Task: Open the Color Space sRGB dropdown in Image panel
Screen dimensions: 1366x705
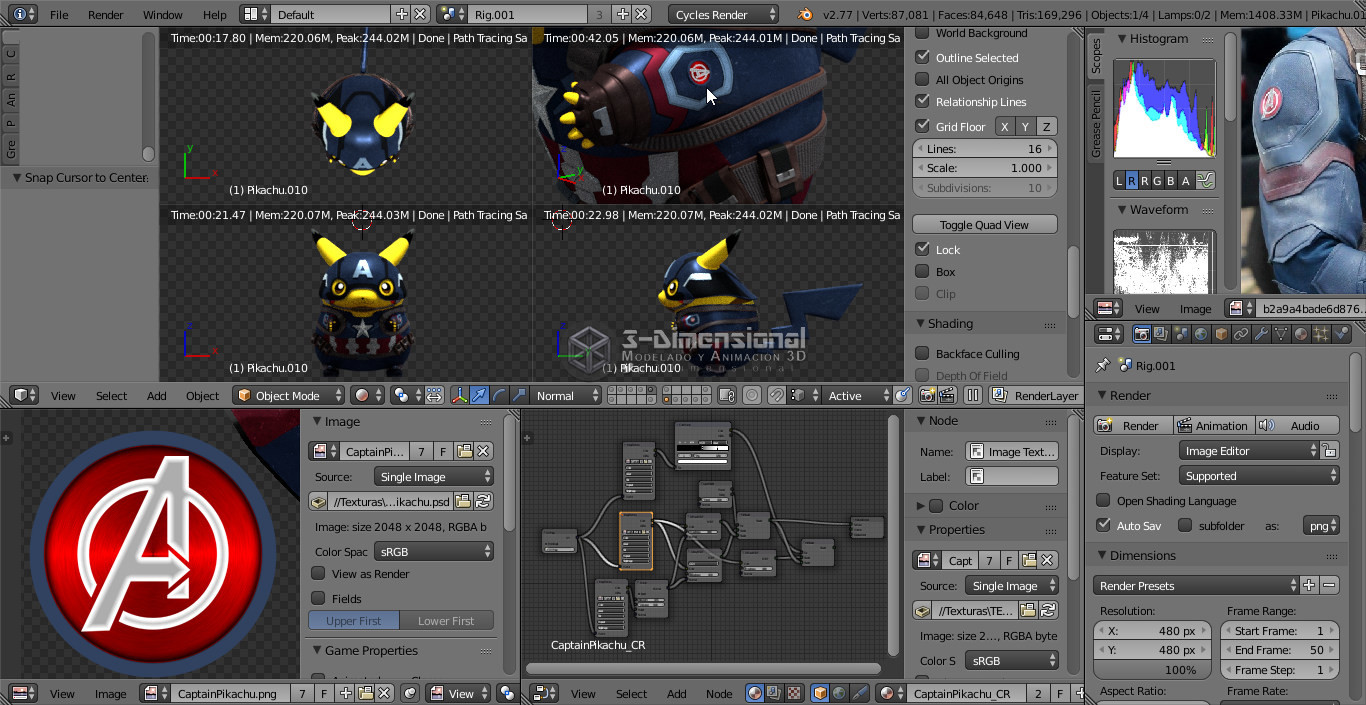Action: click(x=434, y=551)
